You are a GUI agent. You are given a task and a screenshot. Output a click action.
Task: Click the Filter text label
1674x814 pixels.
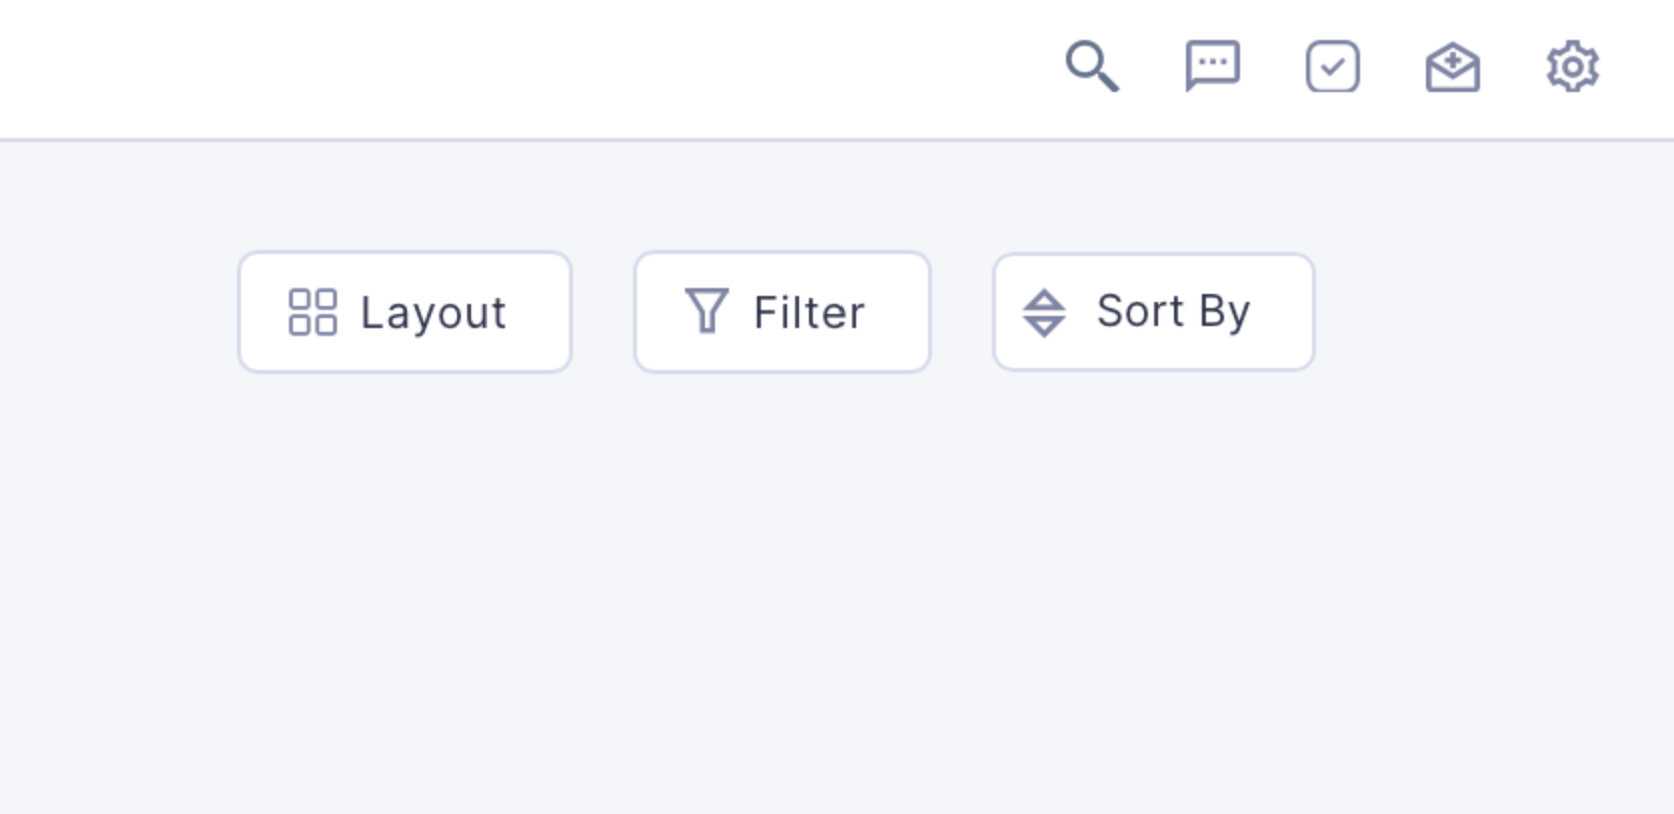tap(809, 312)
